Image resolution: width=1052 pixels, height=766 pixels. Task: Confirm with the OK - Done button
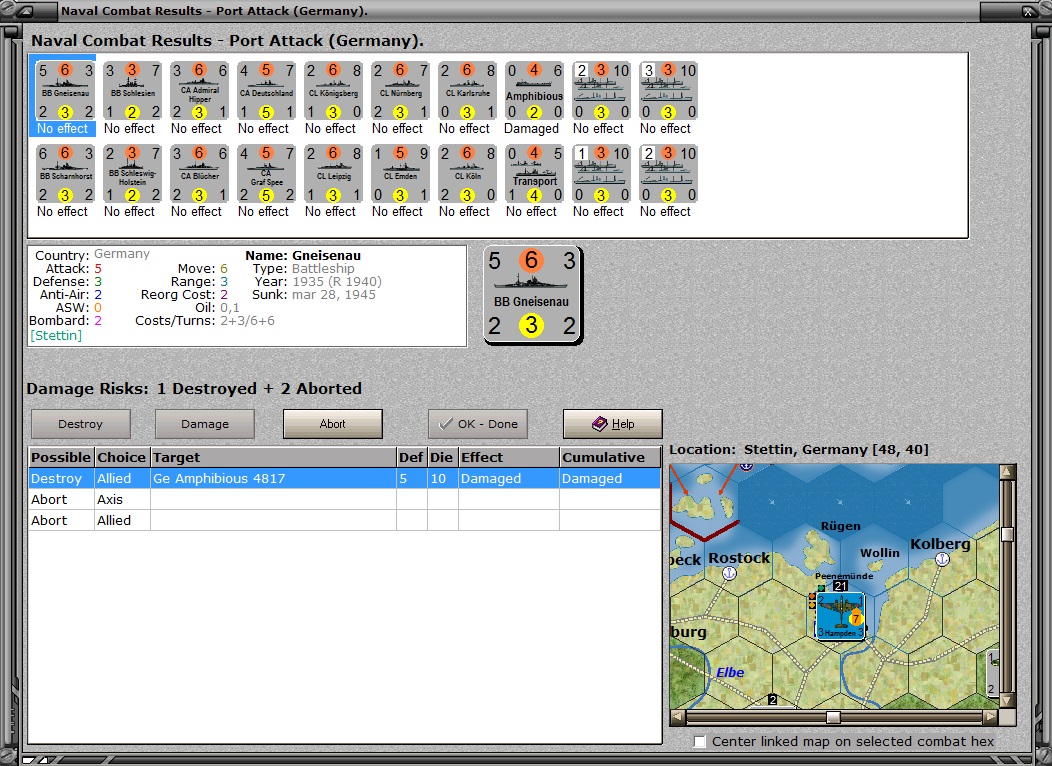(478, 424)
